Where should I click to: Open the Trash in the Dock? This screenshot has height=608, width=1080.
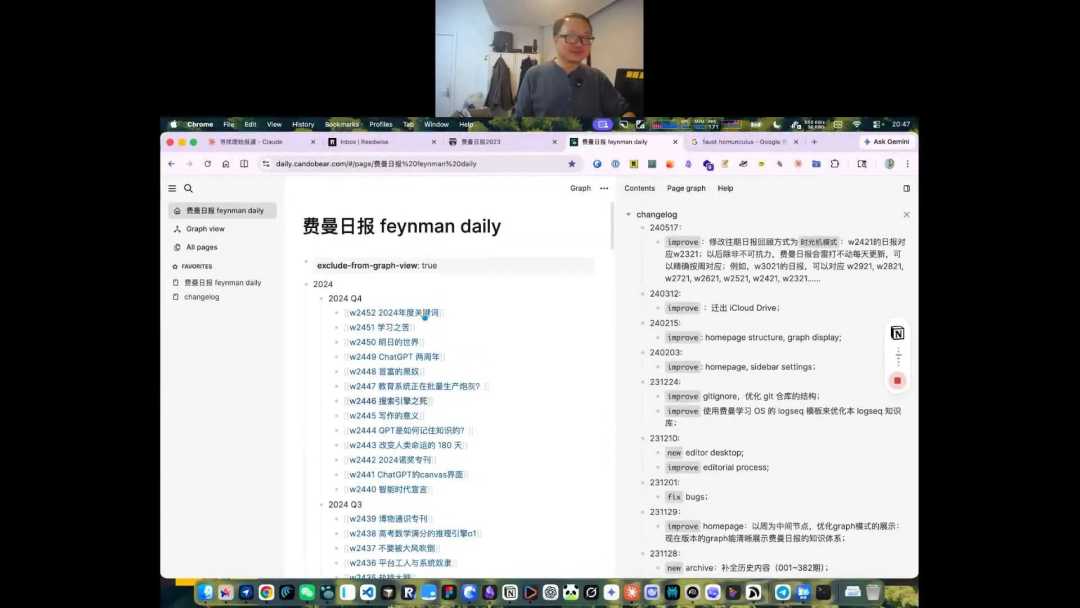tap(873, 592)
